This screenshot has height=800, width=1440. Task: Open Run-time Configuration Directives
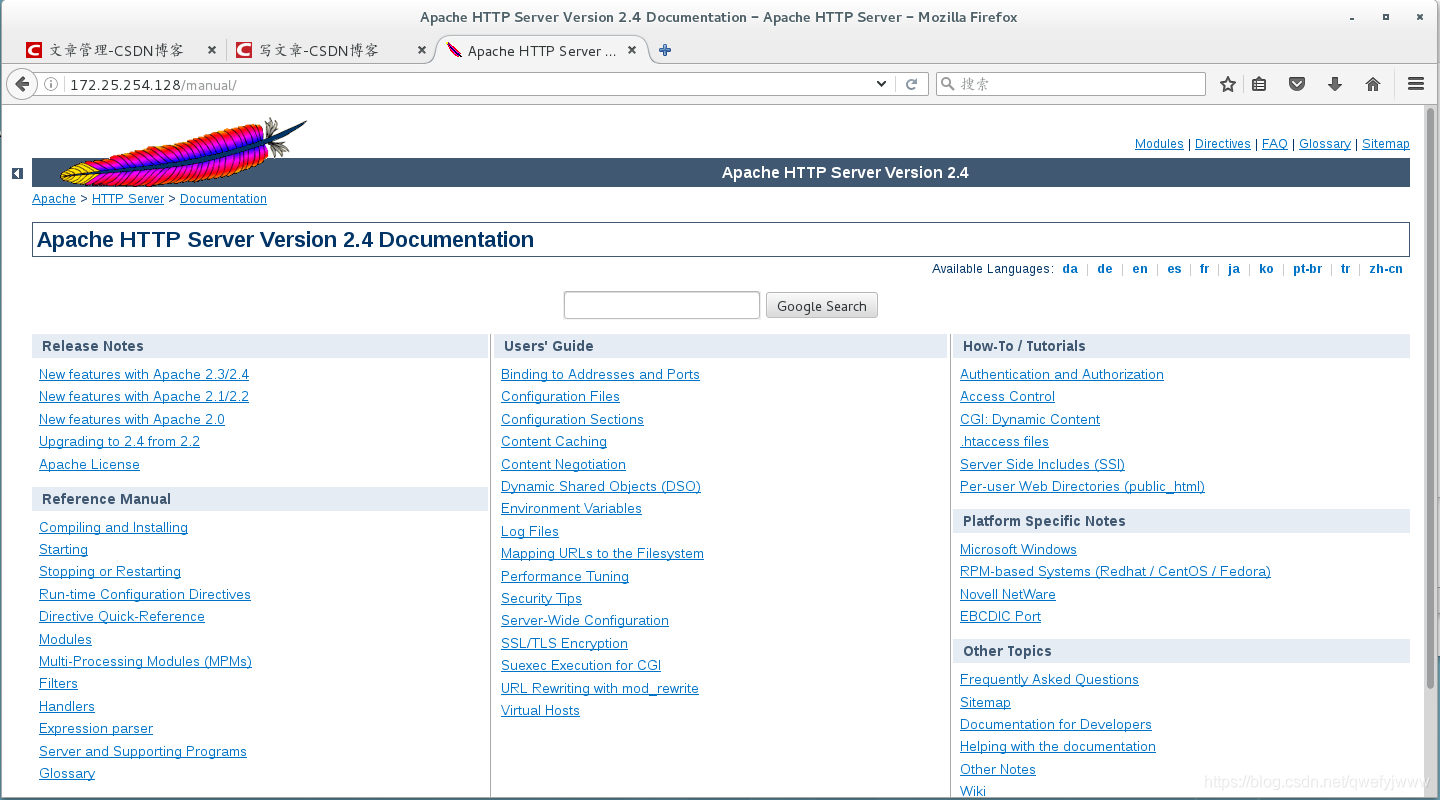(x=145, y=594)
